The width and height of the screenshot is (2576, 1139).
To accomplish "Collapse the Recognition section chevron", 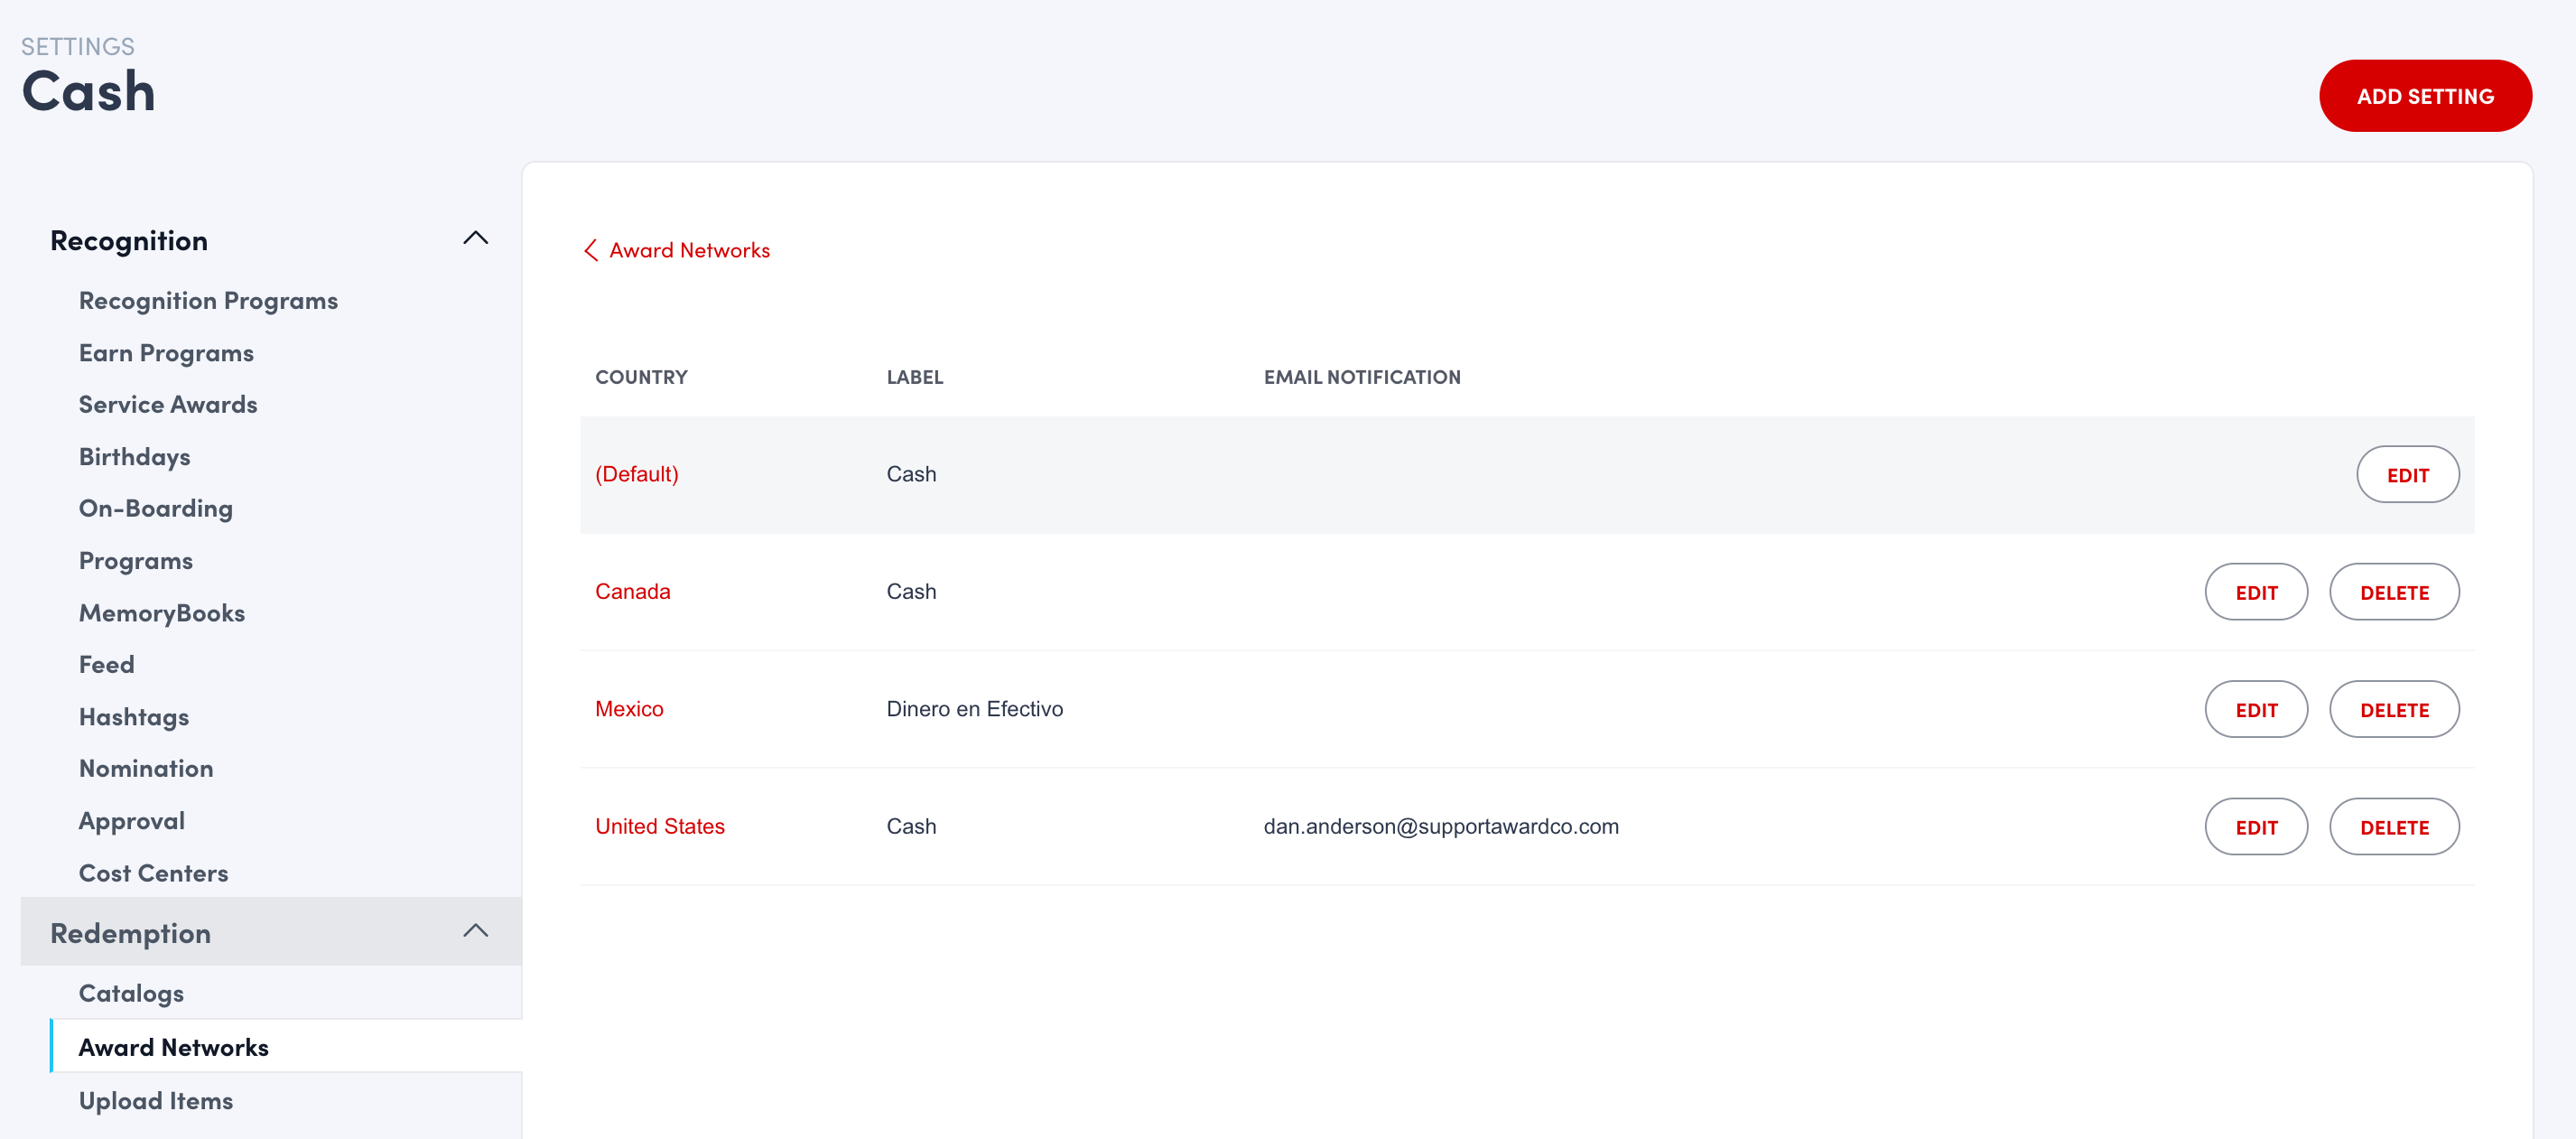I will point(475,239).
